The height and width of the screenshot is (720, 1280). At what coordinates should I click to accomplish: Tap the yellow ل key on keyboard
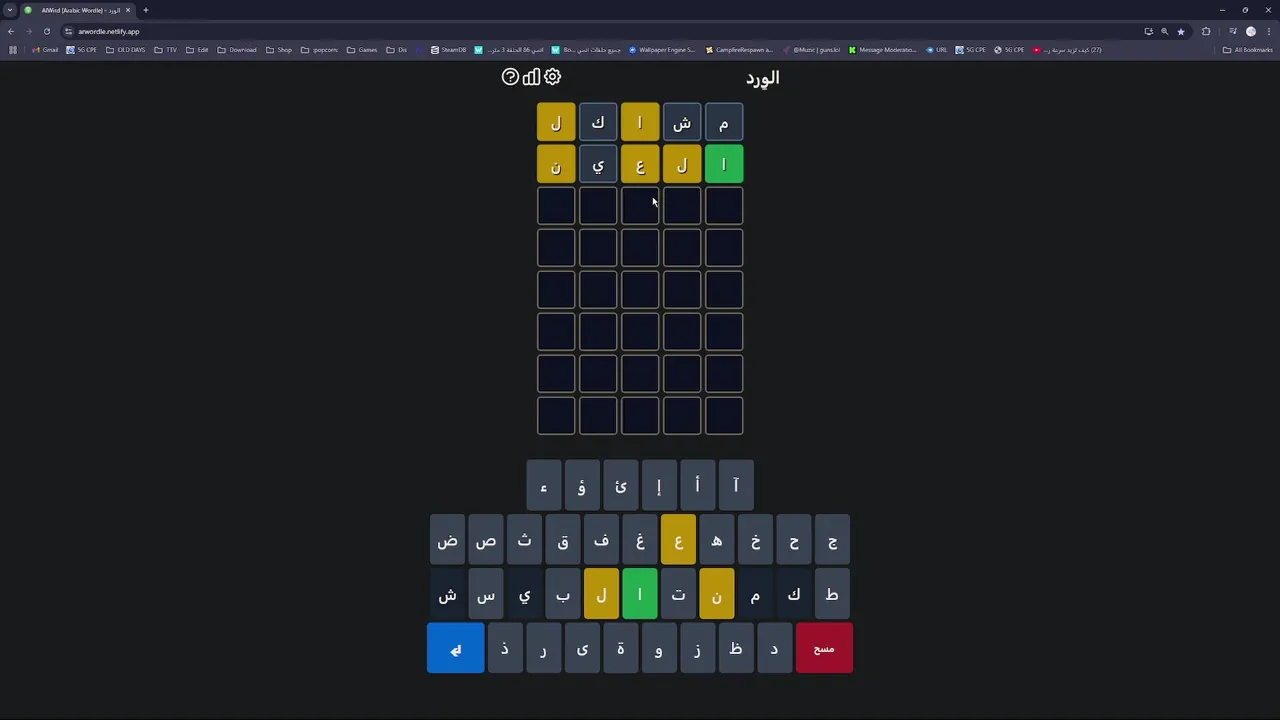coord(601,595)
